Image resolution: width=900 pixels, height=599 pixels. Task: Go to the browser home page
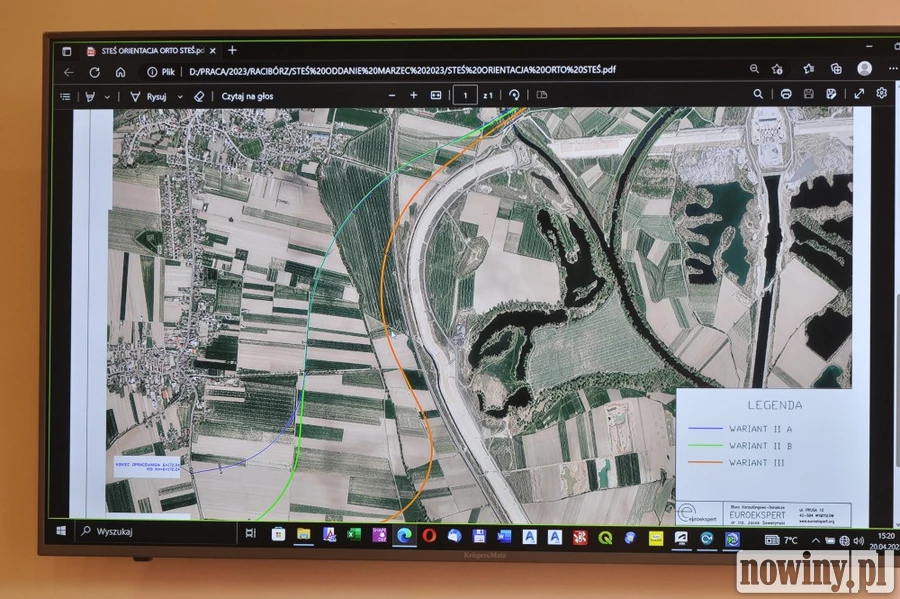point(120,72)
